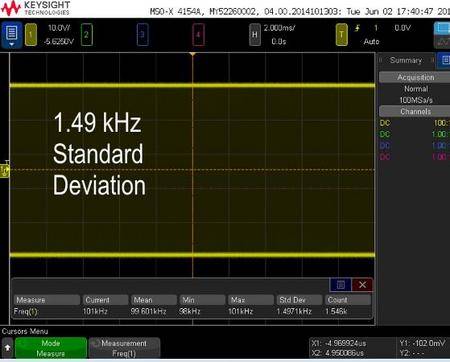This screenshot has width=450, height=362.
Task: Click the Current column header
Action: (x=105, y=300)
